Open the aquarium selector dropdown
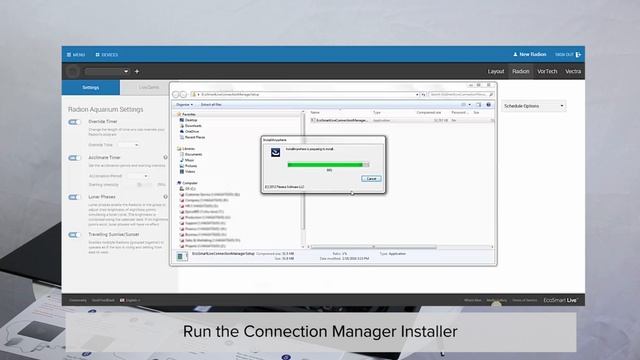640x360 pixels. [x=107, y=71]
